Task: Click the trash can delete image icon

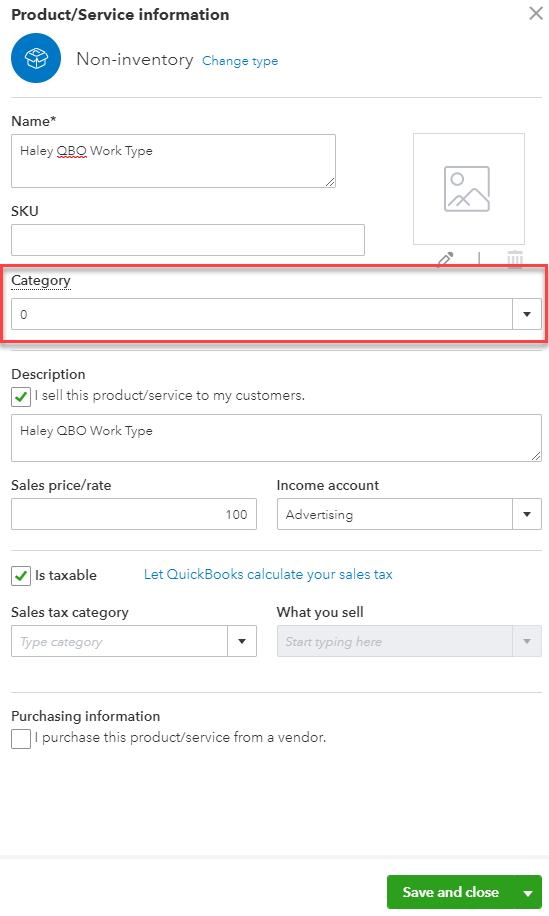Action: pos(515,258)
